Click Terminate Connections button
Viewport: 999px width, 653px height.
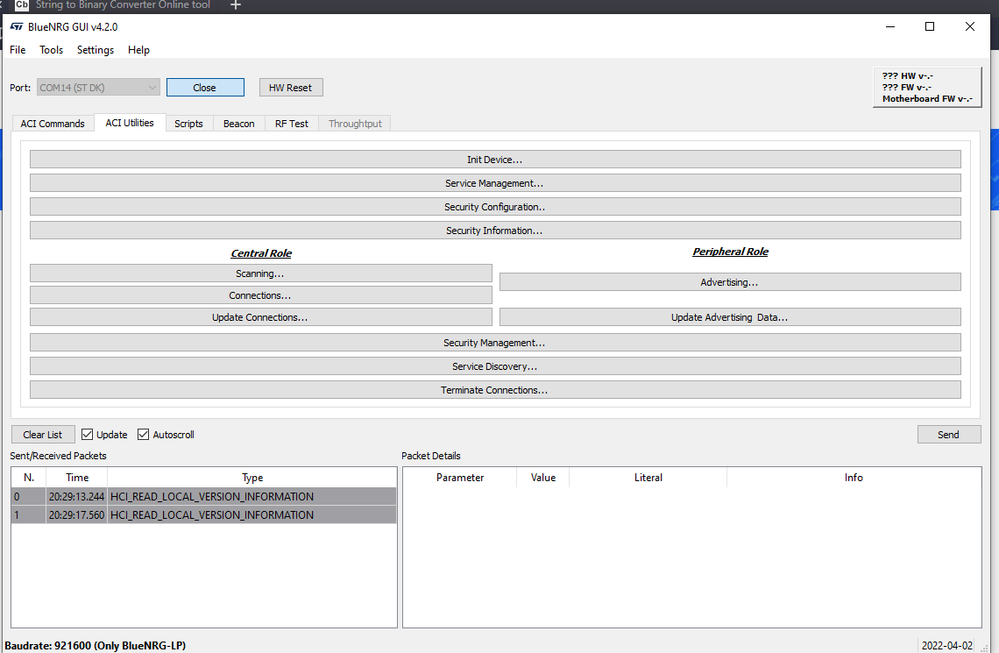[495, 390]
